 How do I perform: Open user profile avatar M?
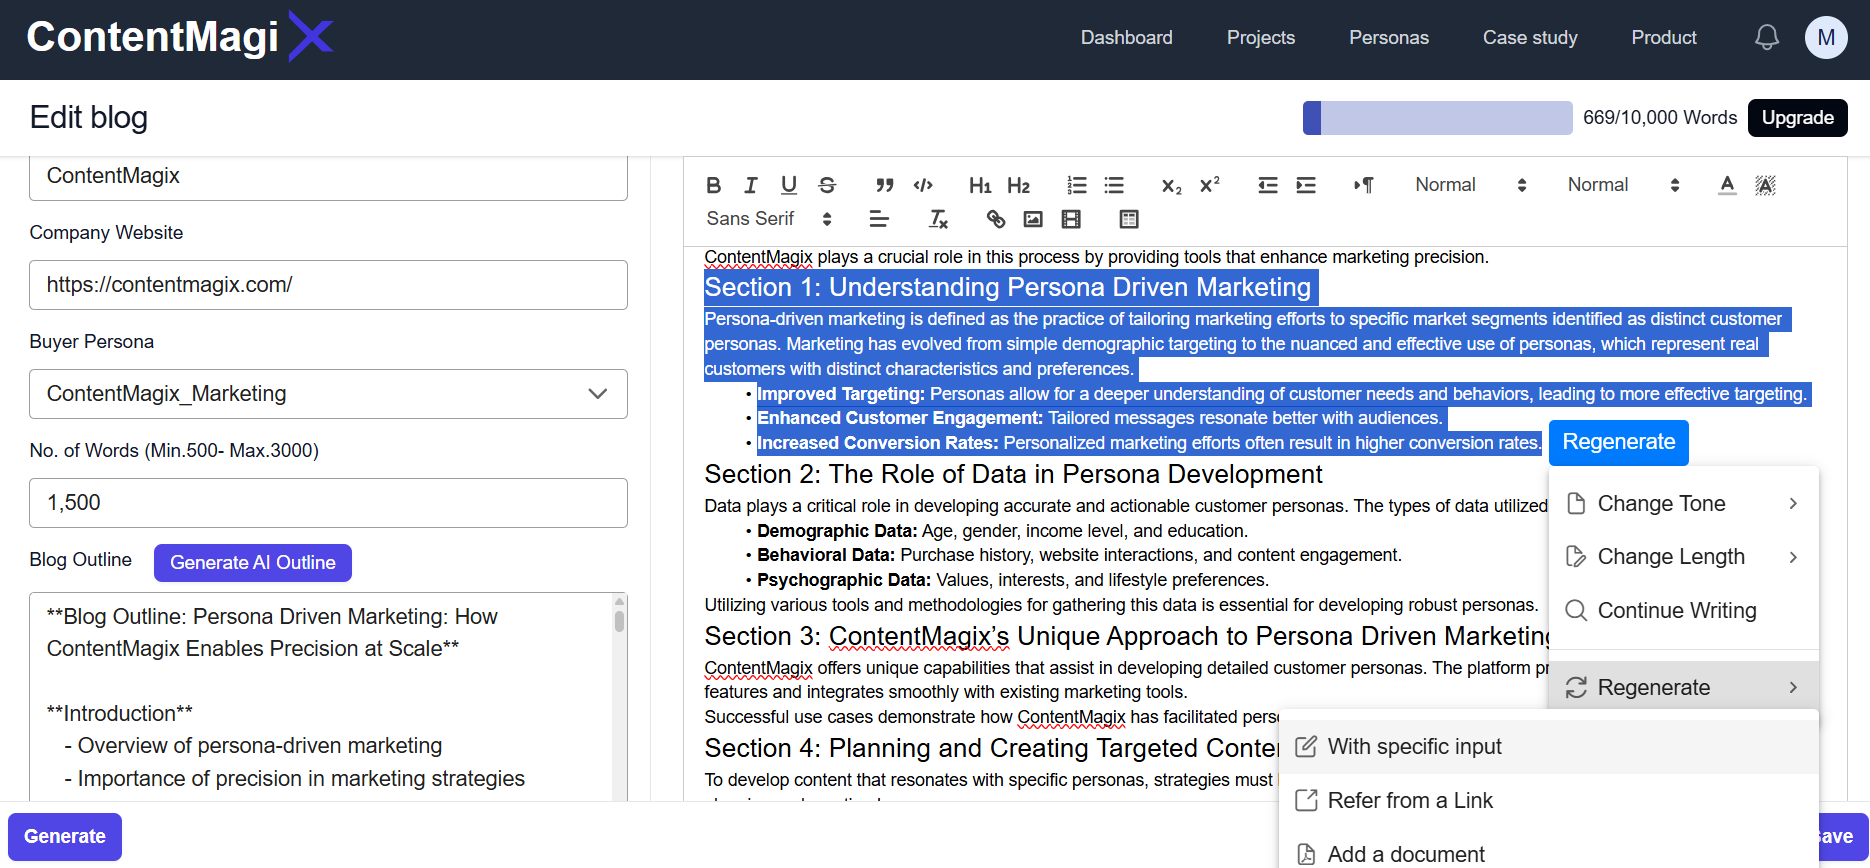(x=1826, y=38)
